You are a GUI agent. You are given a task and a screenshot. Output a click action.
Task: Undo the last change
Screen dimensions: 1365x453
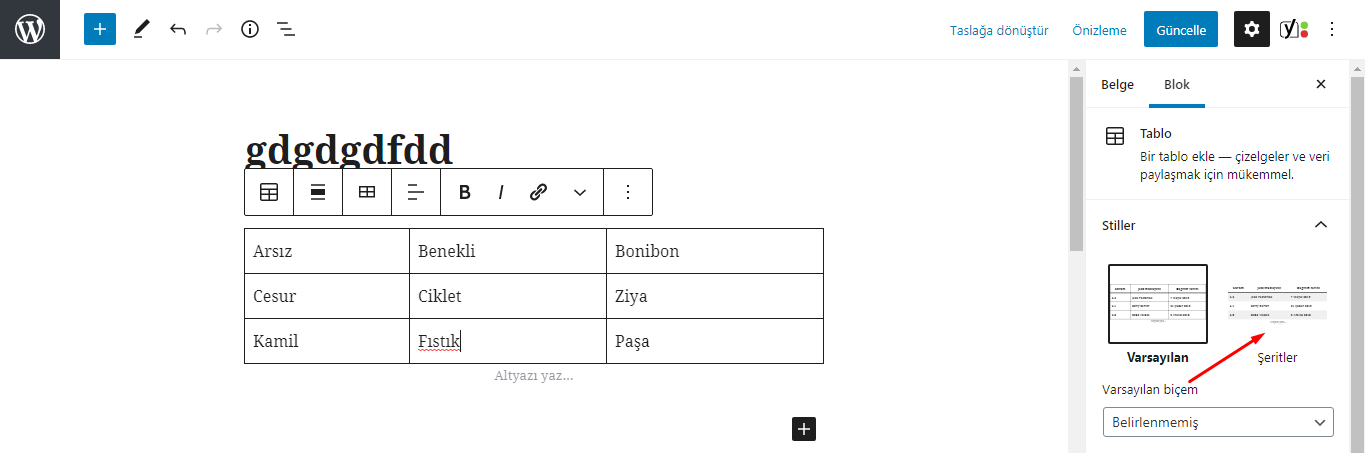178,29
